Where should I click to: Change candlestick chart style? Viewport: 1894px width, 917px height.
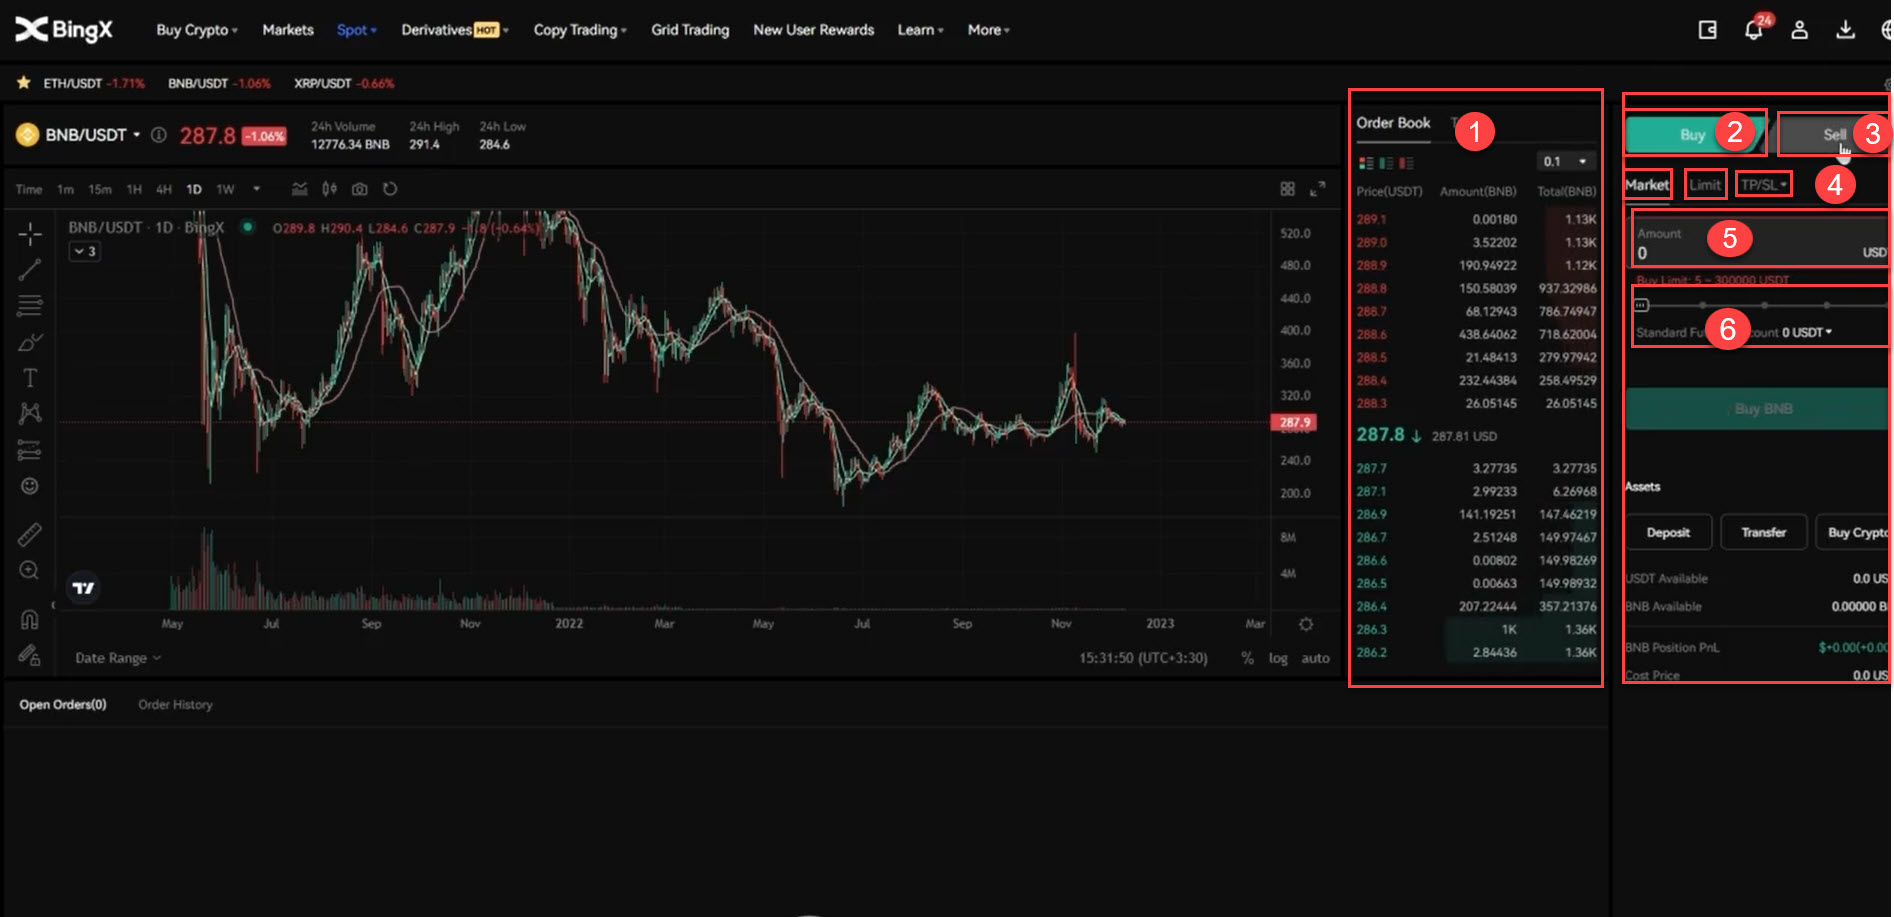tap(329, 189)
